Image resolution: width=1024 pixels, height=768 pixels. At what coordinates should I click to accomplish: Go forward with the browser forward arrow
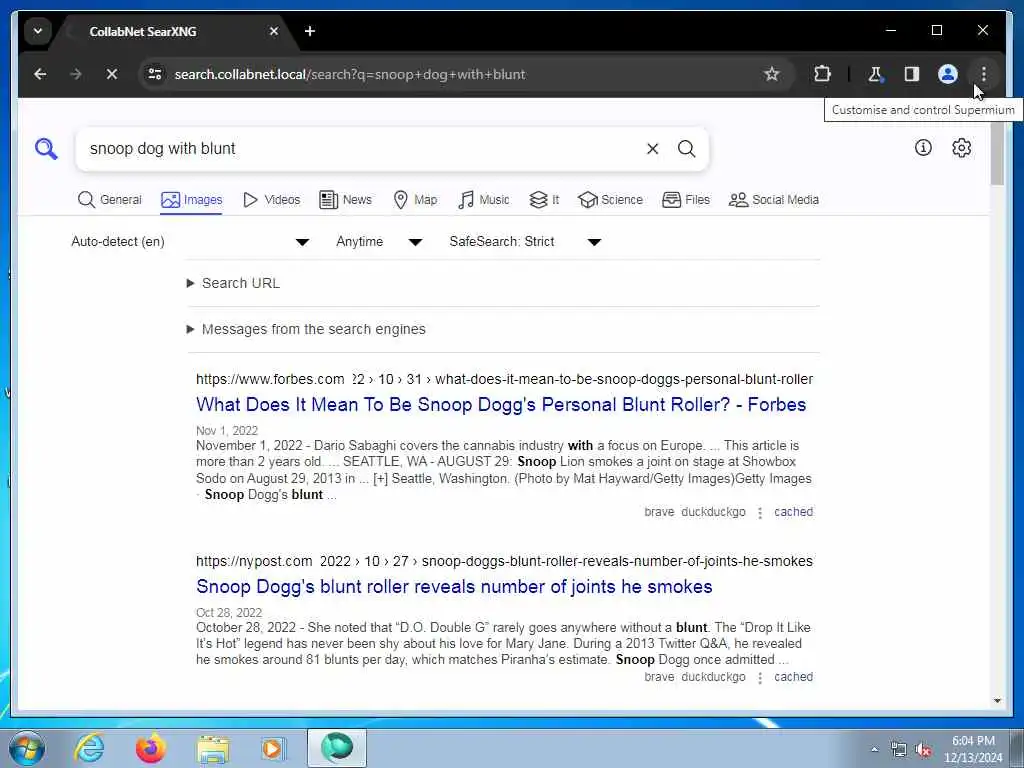pos(76,74)
